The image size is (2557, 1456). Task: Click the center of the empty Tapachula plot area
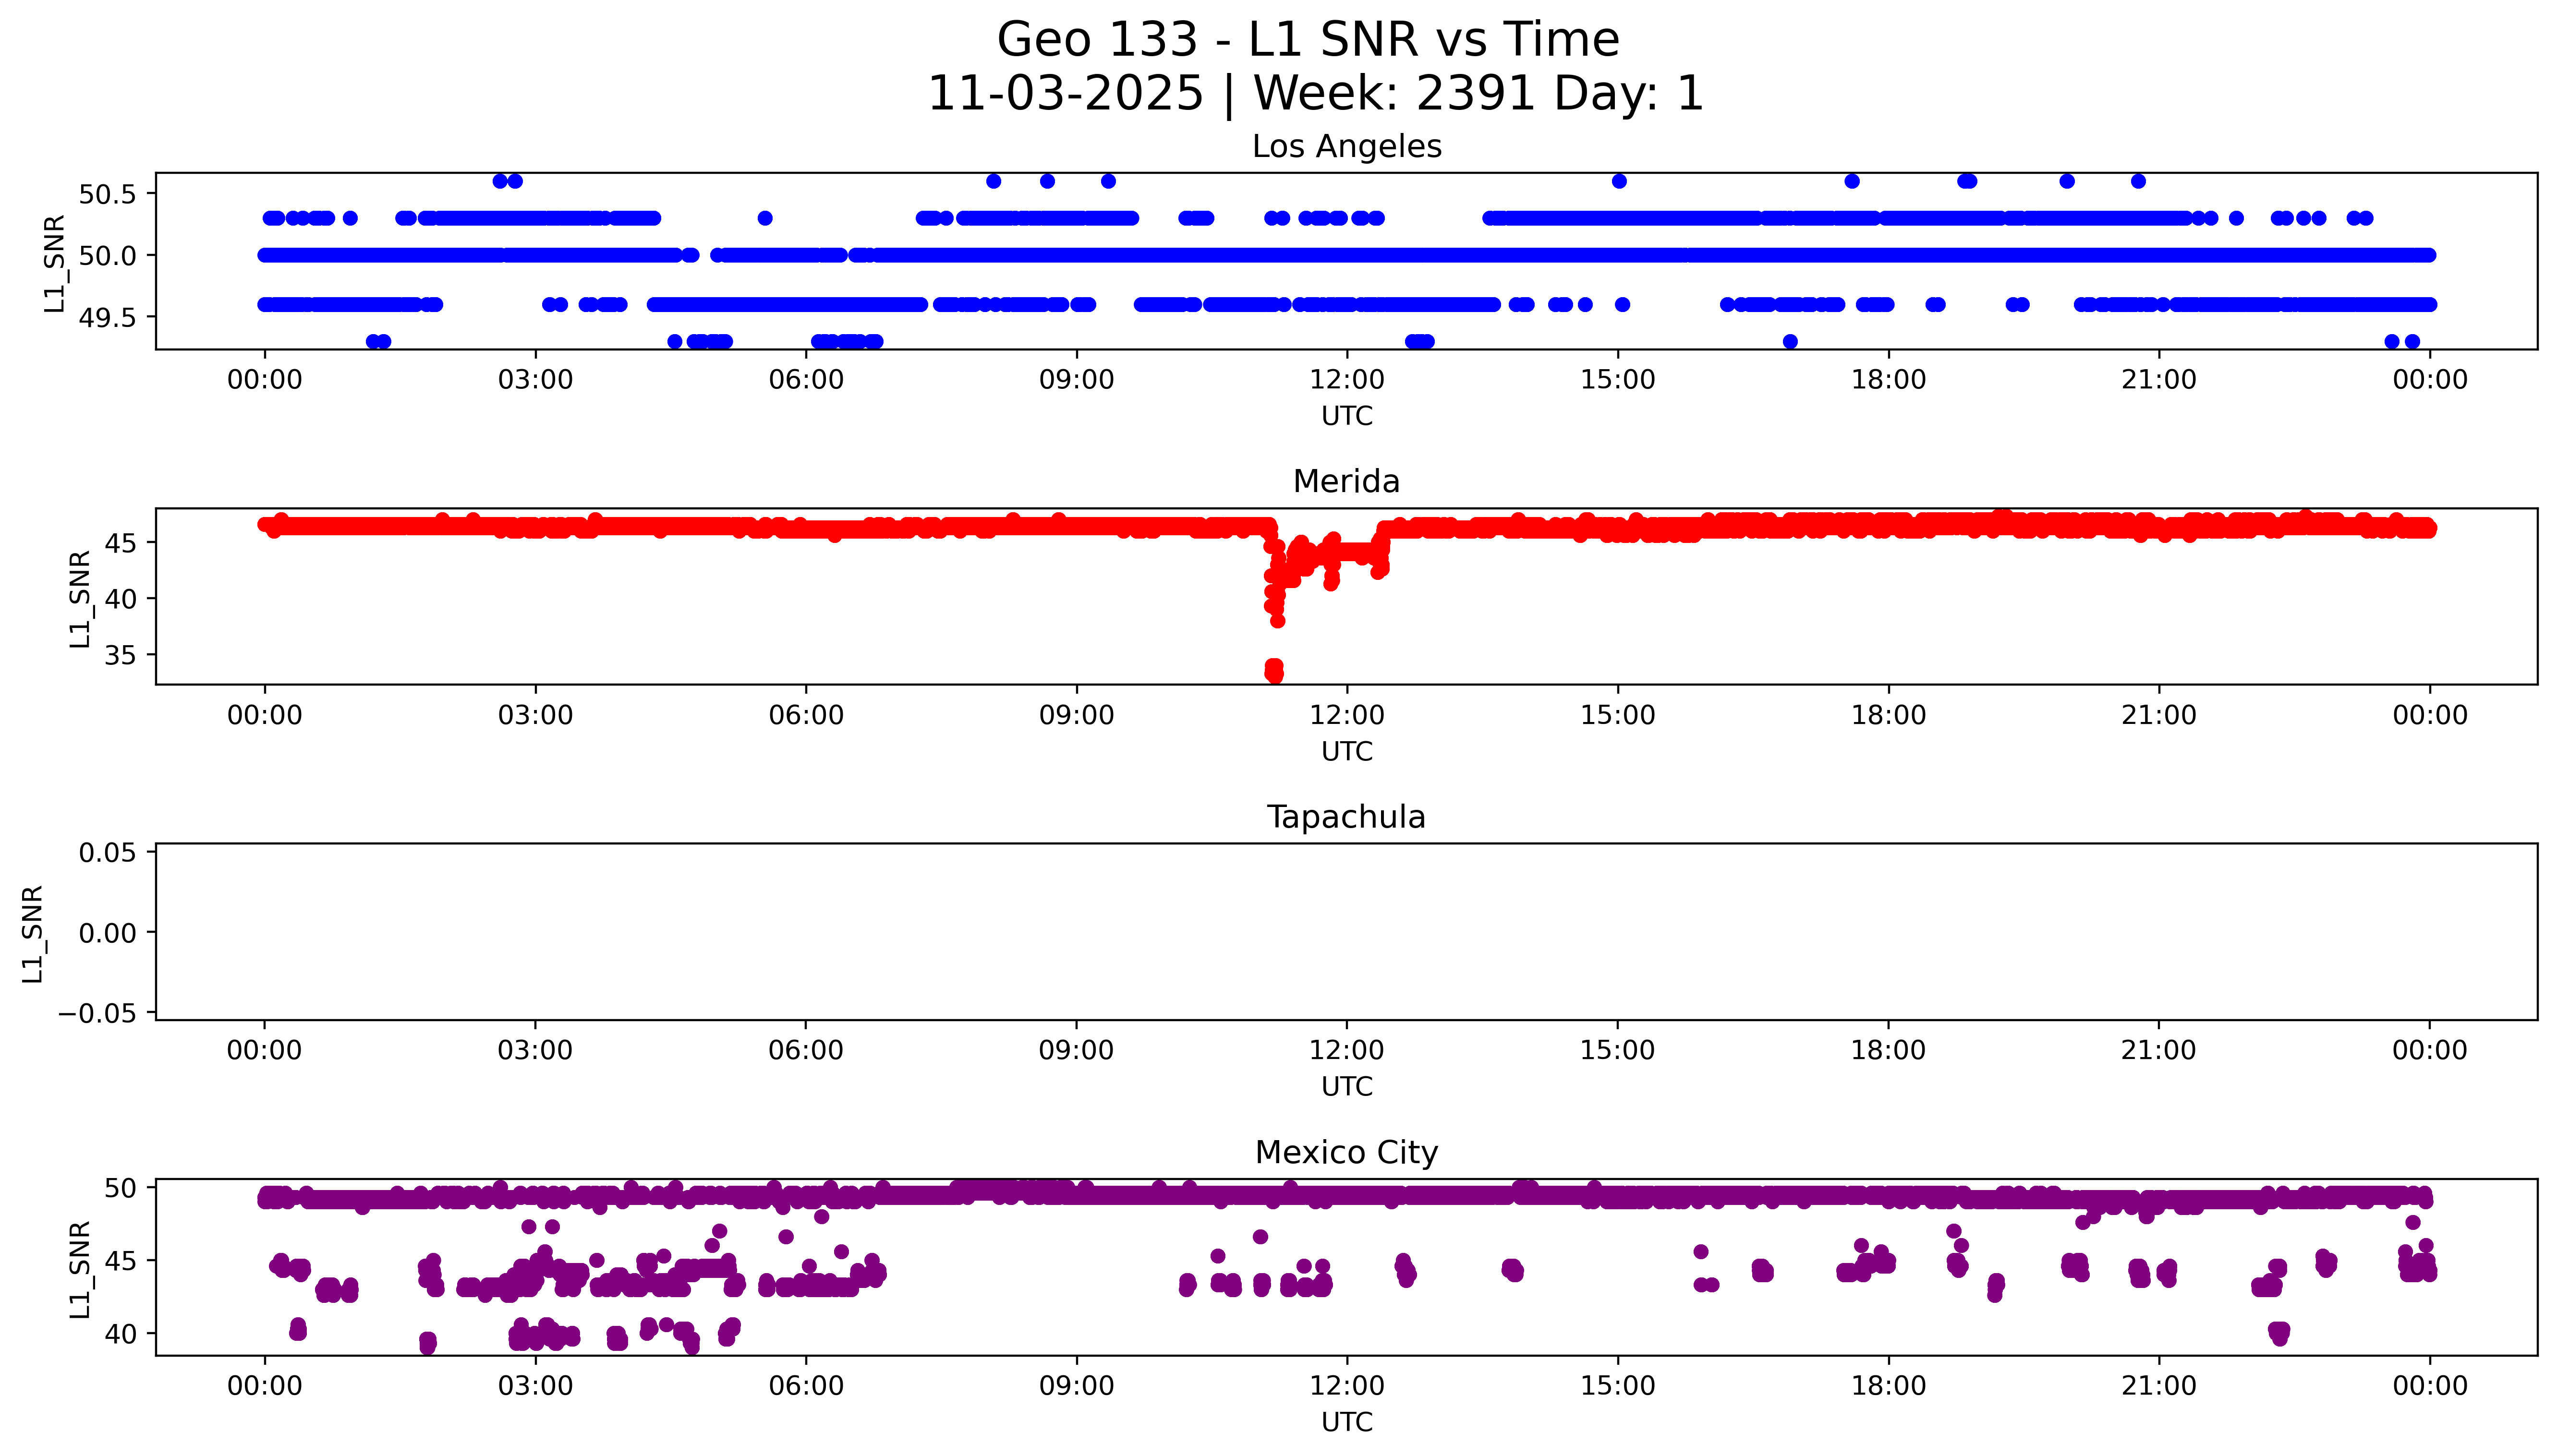(x=1346, y=932)
